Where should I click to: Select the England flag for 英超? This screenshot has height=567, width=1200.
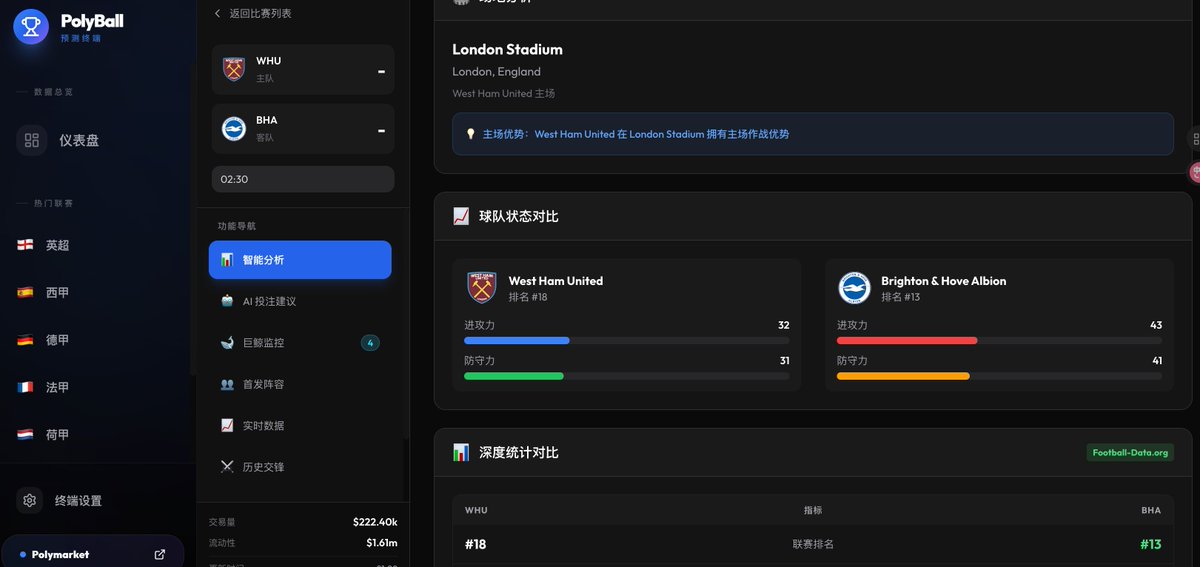coord(25,245)
